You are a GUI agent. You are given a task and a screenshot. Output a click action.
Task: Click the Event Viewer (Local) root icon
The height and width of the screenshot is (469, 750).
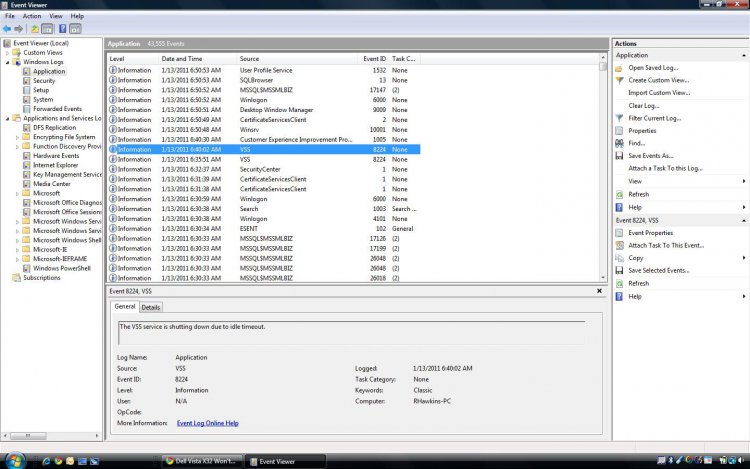click(x=7, y=43)
